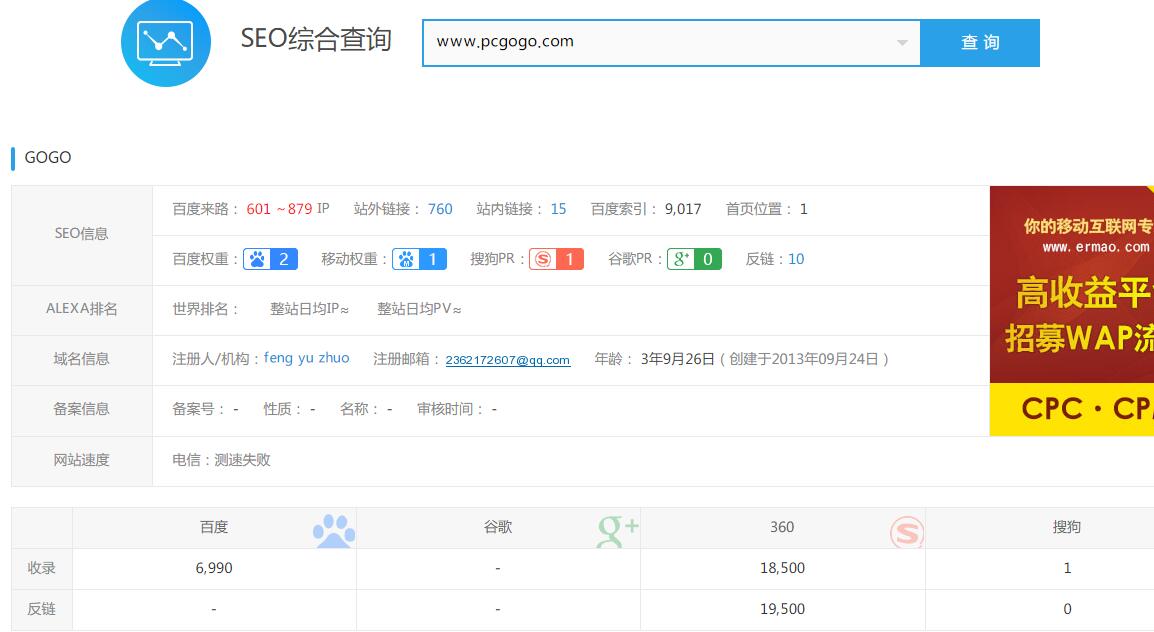Click the SEO信息 row label
The height and width of the screenshot is (632, 1154).
pyautogui.click(x=82, y=234)
